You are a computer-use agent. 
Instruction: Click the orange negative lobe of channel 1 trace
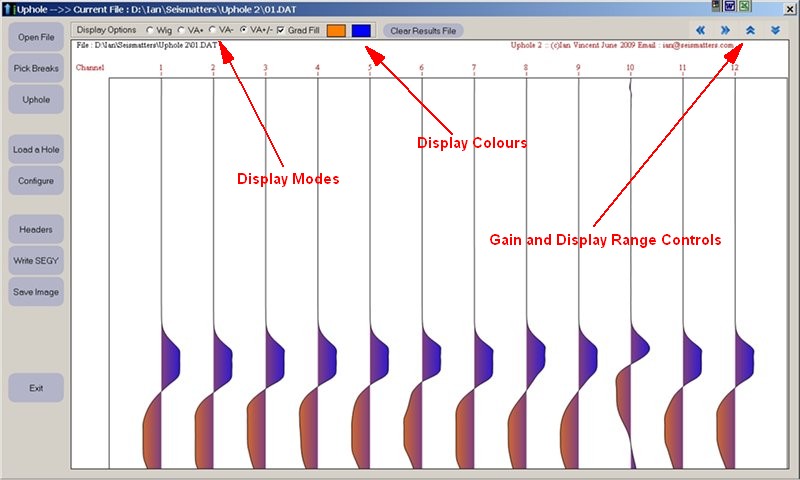tap(152, 431)
